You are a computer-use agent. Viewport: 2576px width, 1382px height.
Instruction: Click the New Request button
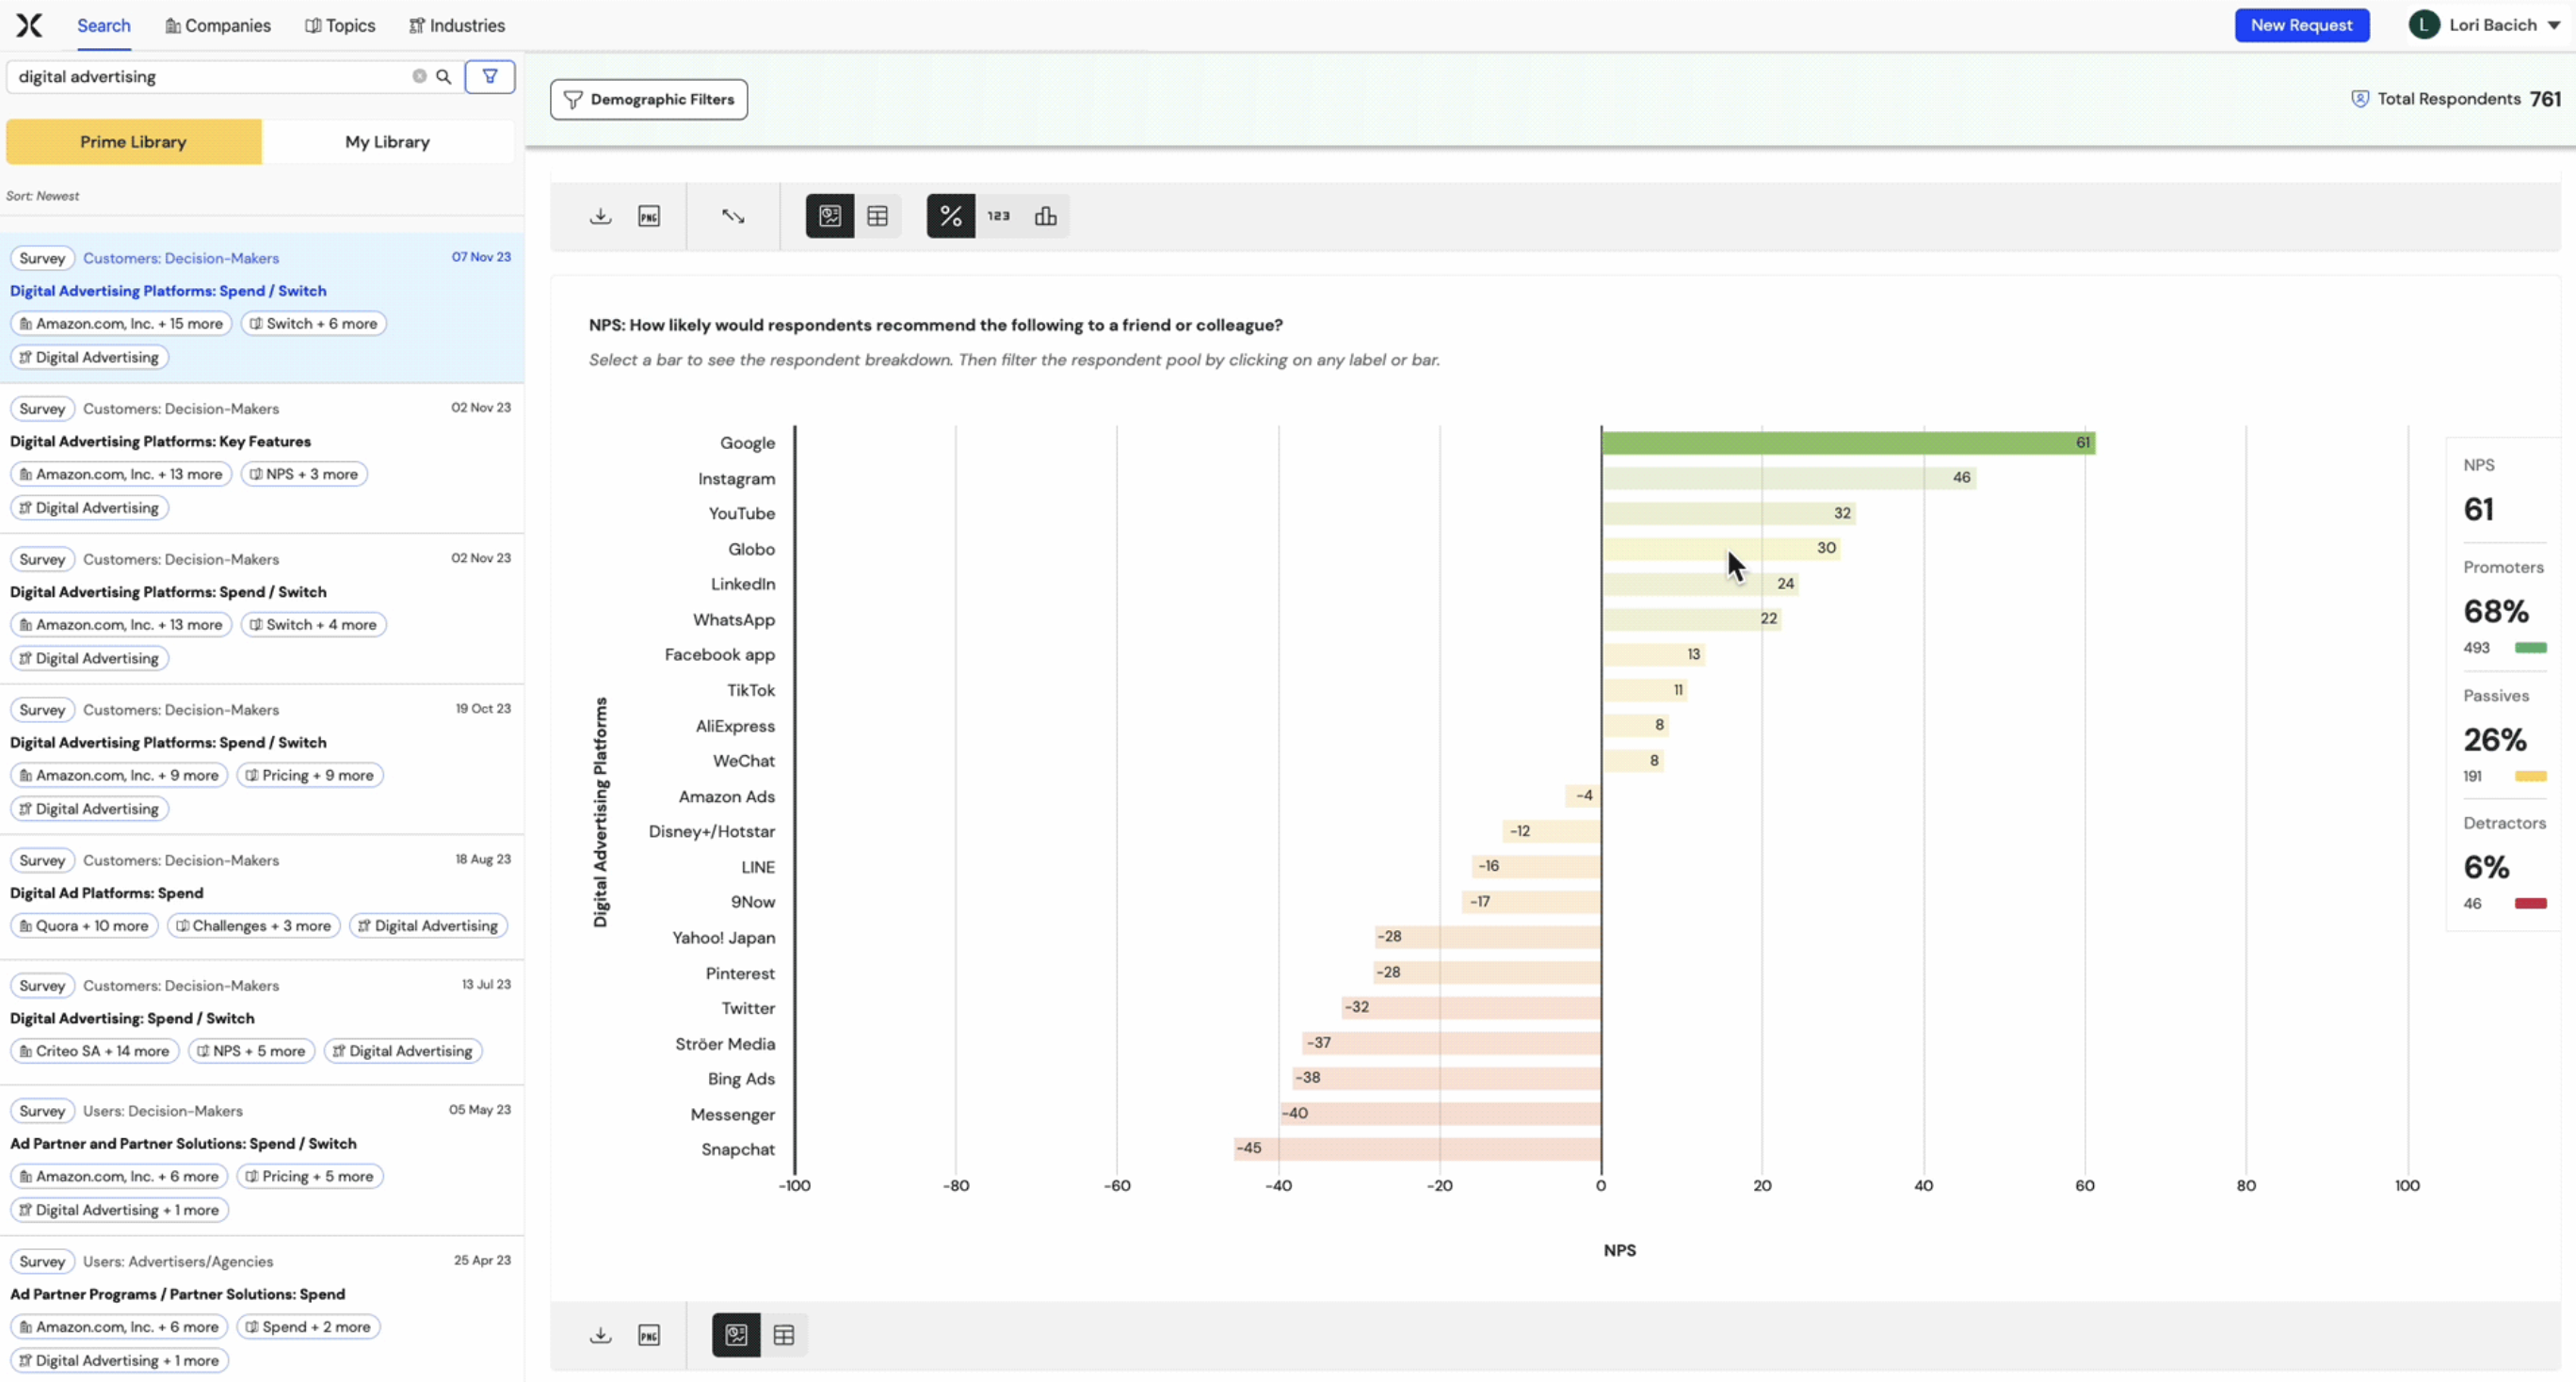pyautogui.click(x=2302, y=25)
